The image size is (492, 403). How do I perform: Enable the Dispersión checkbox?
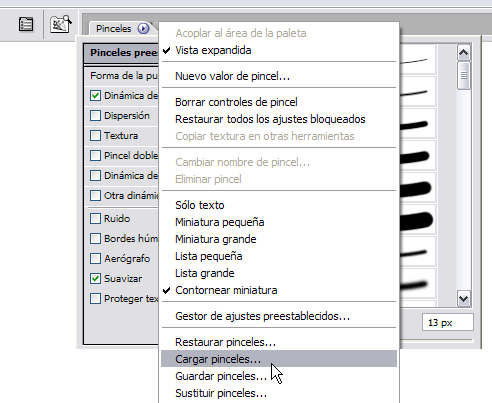(x=95, y=116)
